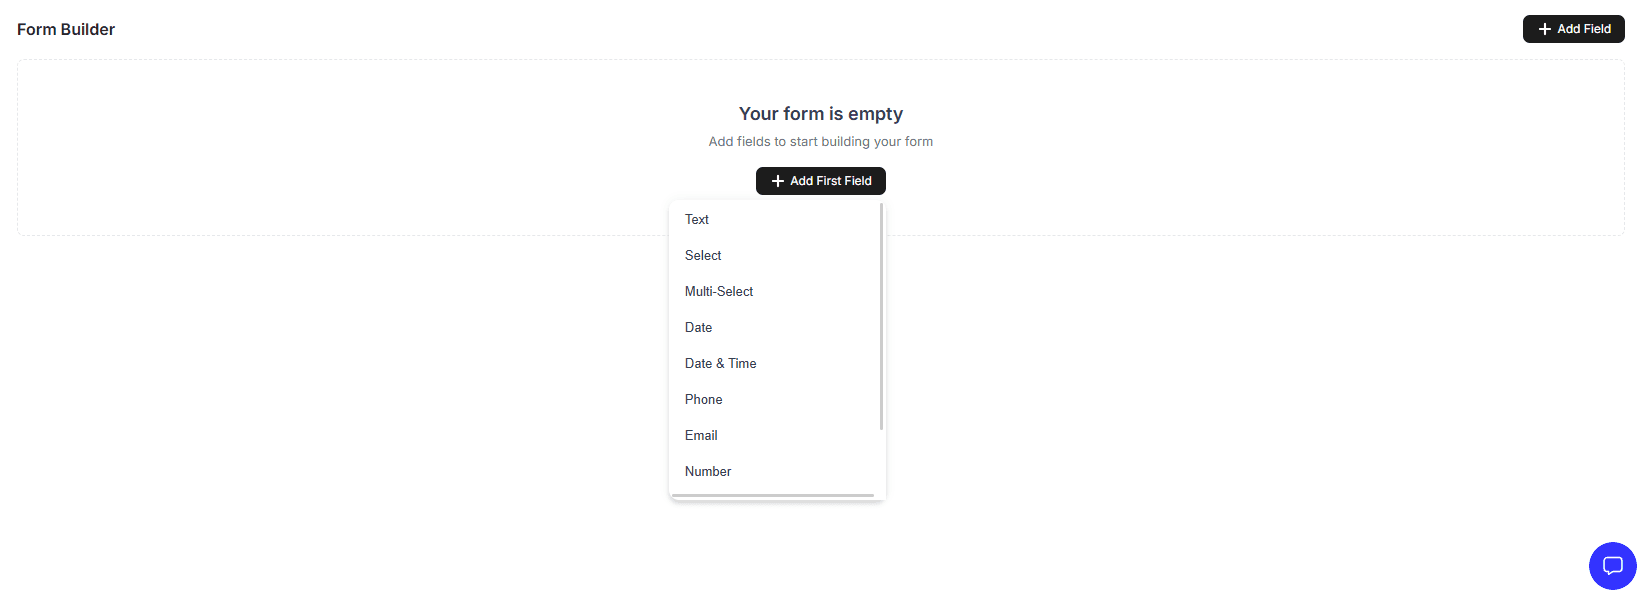Image resolution: width=1647 pixels, height=602 pixels.
Task: Click the Add Field button
Action: click(1573, 28)
